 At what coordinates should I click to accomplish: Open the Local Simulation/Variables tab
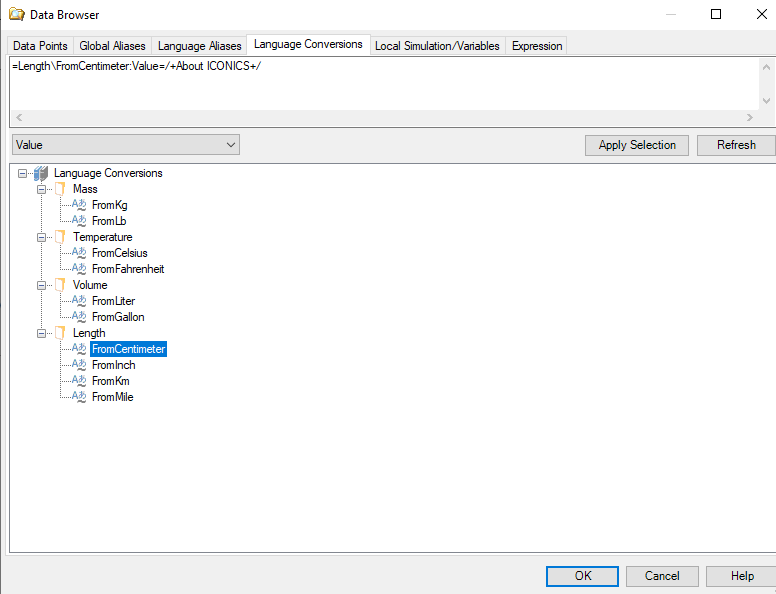click(x=437, y=46)
